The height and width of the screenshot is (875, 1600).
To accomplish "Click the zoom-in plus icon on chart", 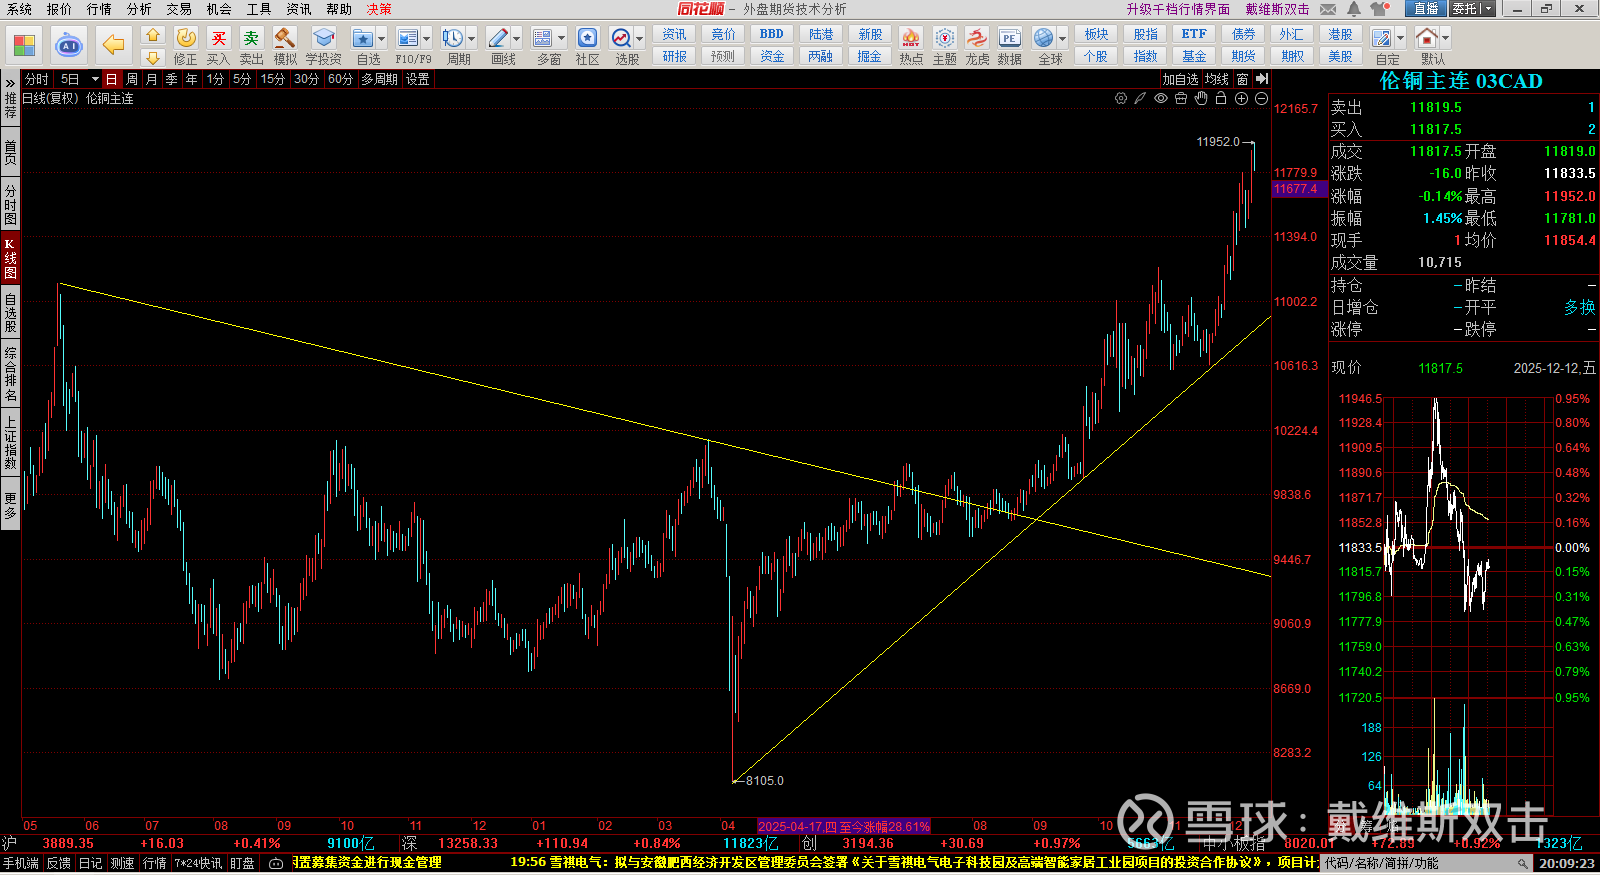I will 1241,98.
